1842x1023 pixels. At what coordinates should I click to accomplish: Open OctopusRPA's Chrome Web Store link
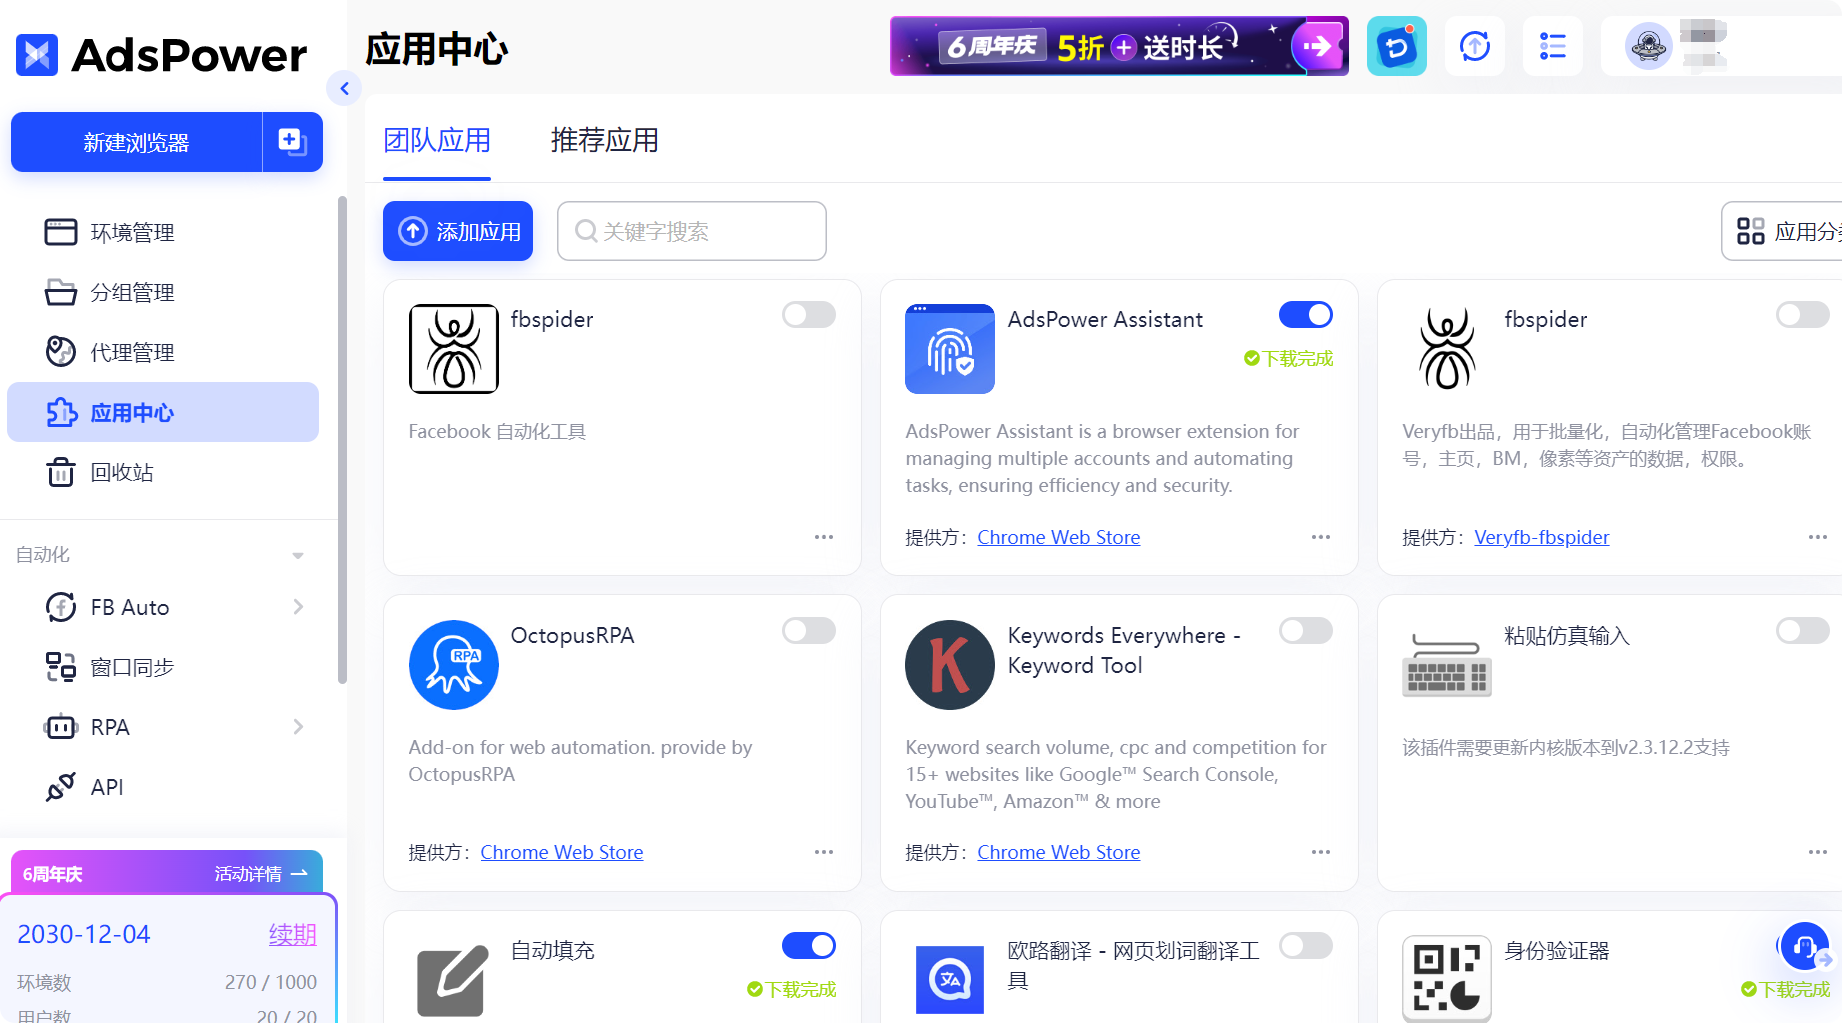click(562, 852)
